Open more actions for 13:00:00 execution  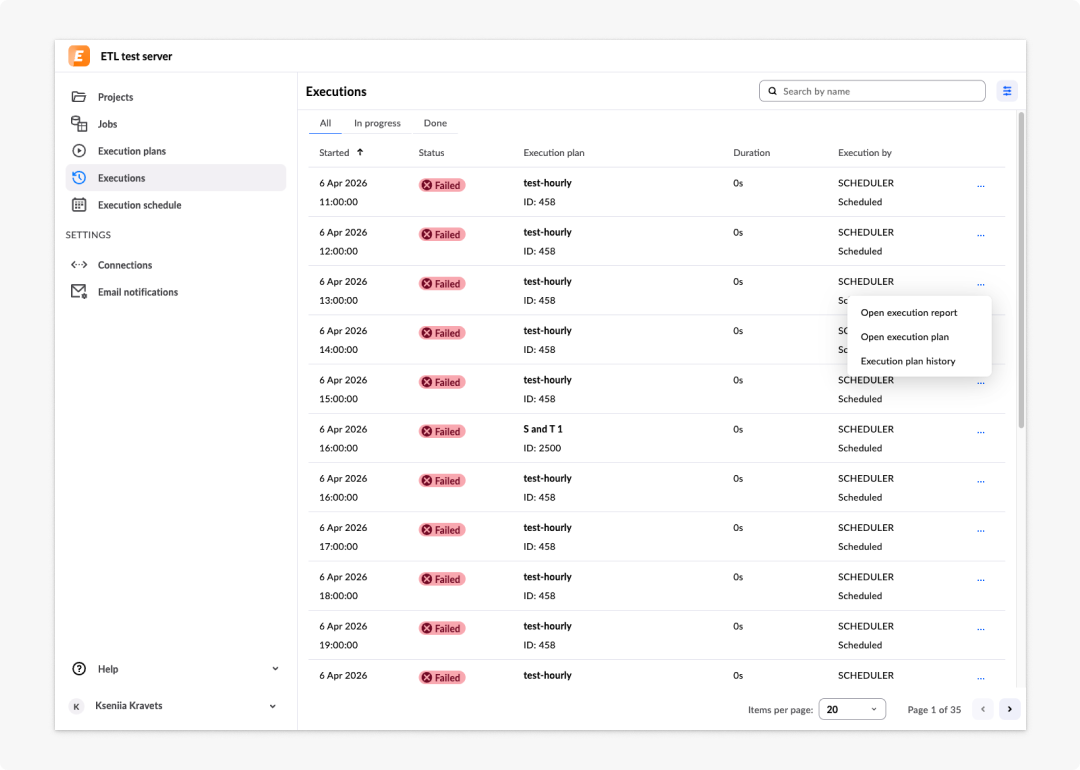(x=981, y=284)
